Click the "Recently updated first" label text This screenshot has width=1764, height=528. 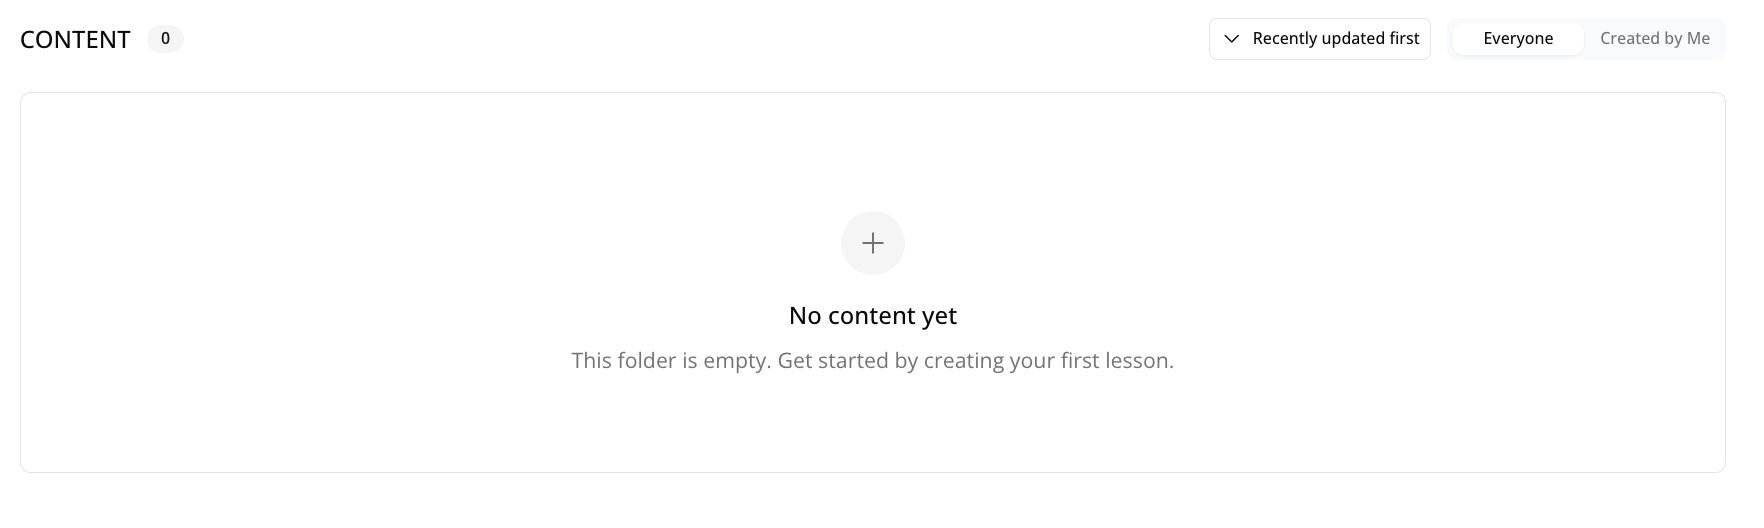coord(1335,39)
